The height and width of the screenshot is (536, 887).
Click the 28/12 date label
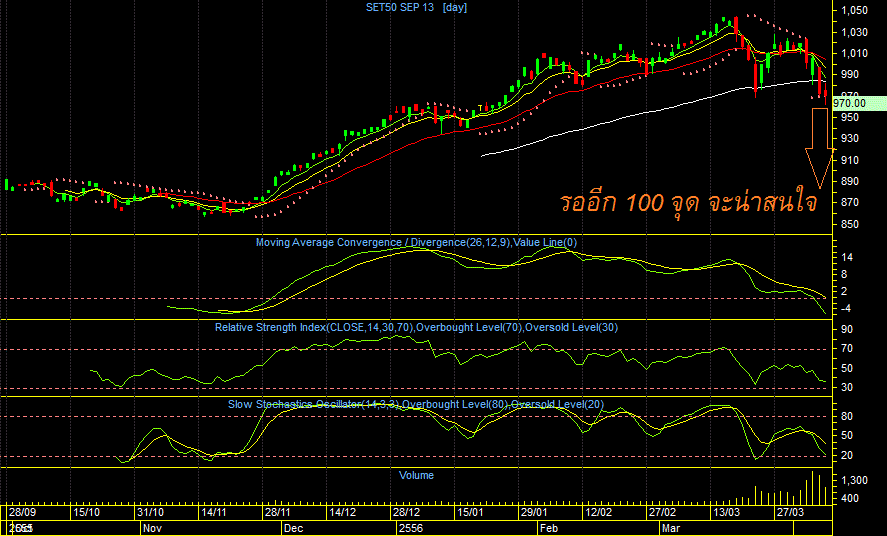(x=406, y=512)
